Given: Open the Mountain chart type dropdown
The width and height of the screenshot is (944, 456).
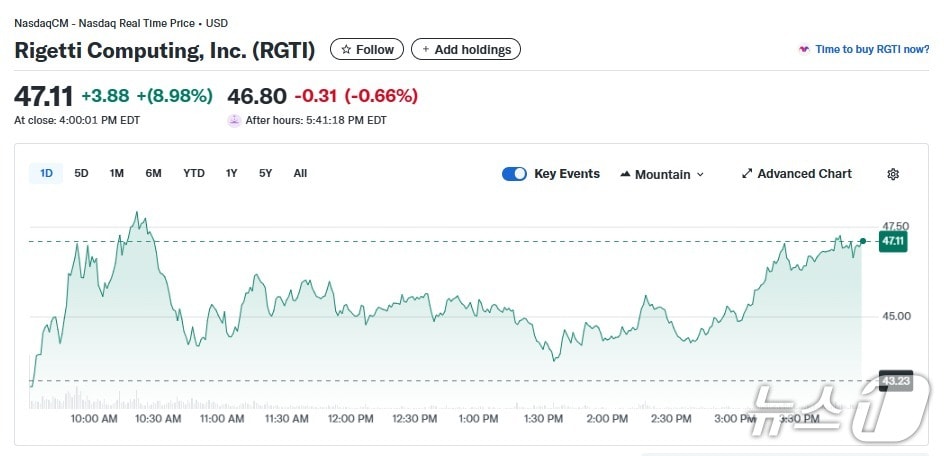Looking at the screenshot, I should click(x=662, y=174).
